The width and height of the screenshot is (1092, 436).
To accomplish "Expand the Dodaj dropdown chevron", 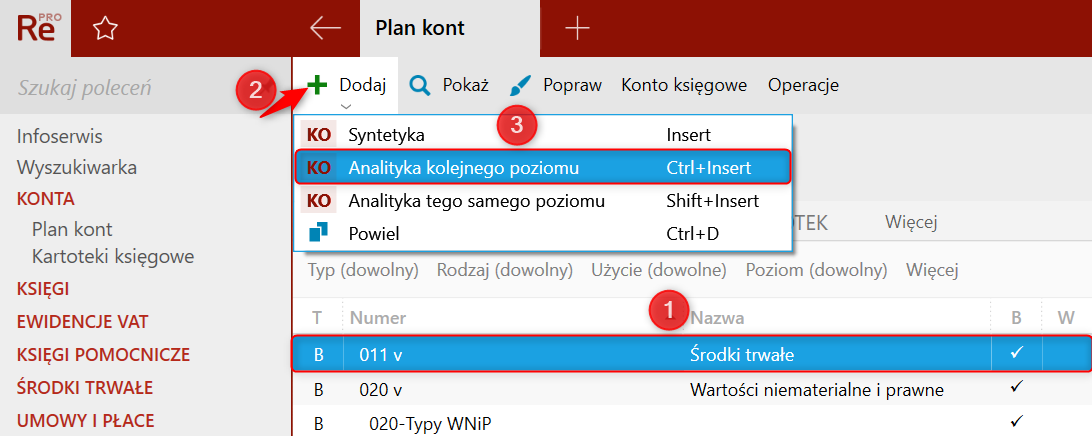I will tap(346, 105).
